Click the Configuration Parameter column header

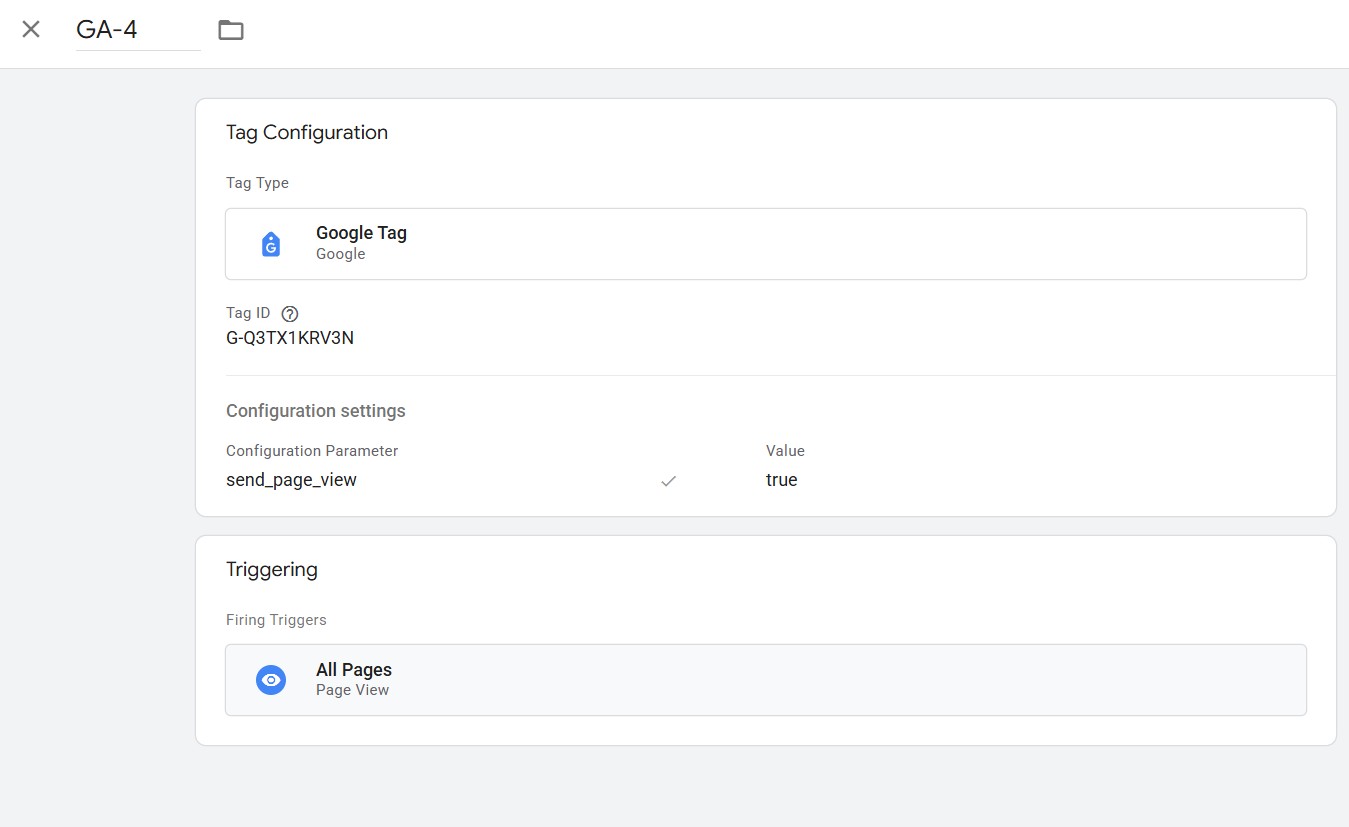(312, 451)
